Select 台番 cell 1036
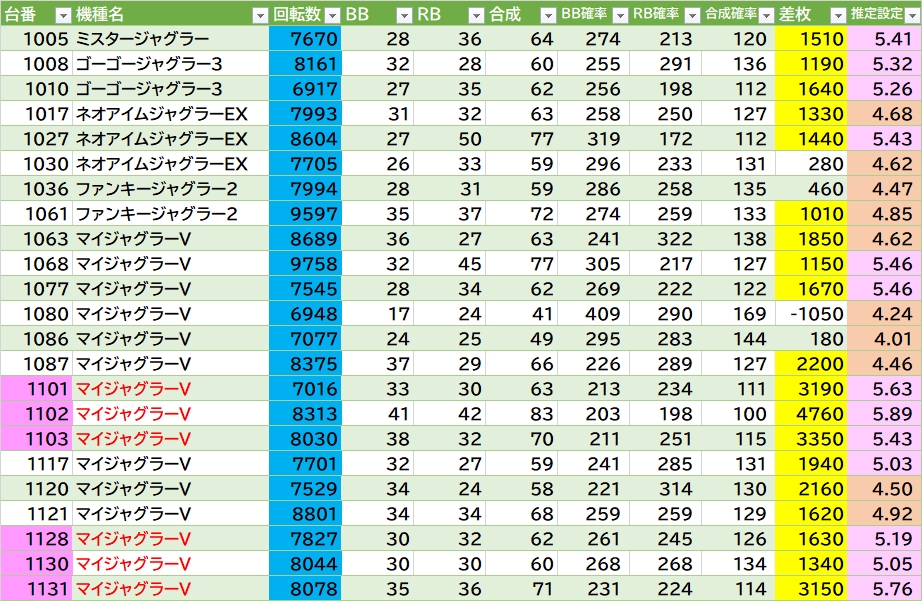Viewport: 922px width, 601px height. click(36, 189)
